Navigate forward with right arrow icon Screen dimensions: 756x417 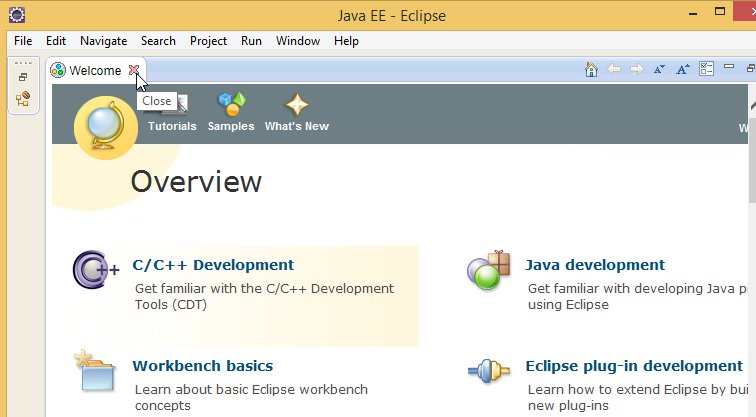click(x=637, y=69)
